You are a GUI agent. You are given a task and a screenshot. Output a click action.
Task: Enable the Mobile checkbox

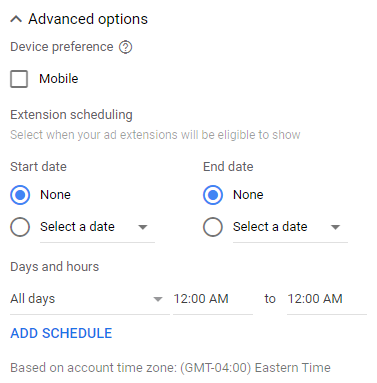pos(19,79)
